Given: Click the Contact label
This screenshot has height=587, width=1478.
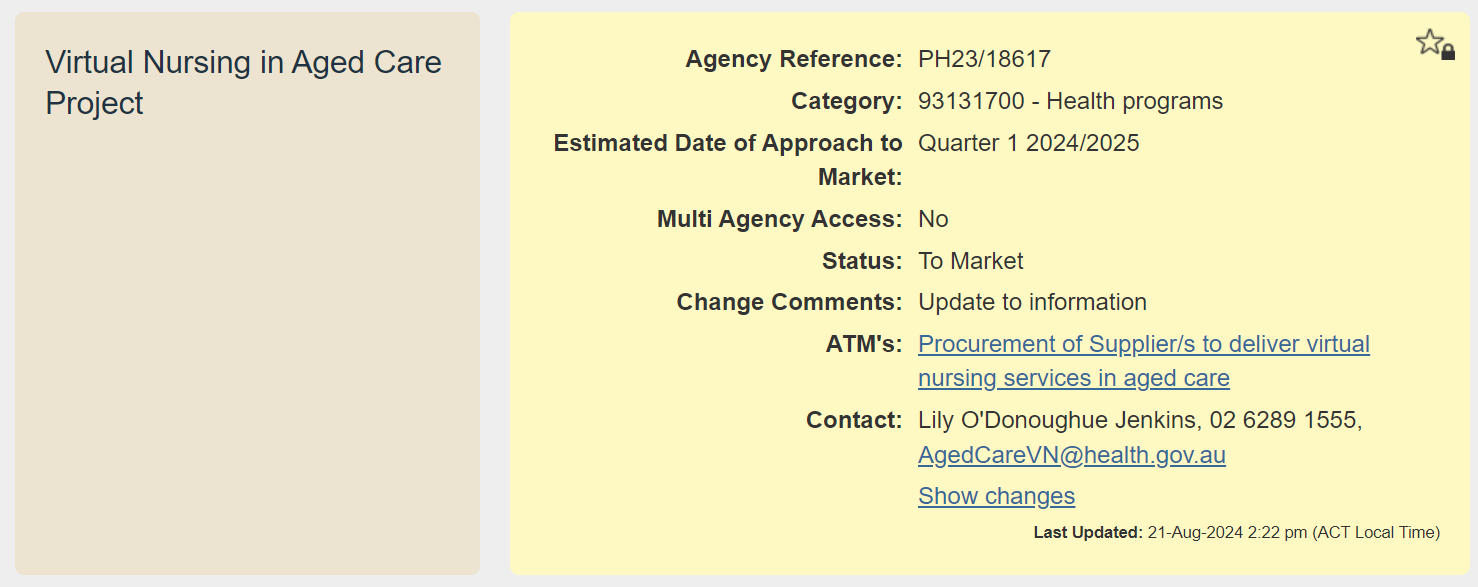Looking at the screenshot, I should (854, 421).
